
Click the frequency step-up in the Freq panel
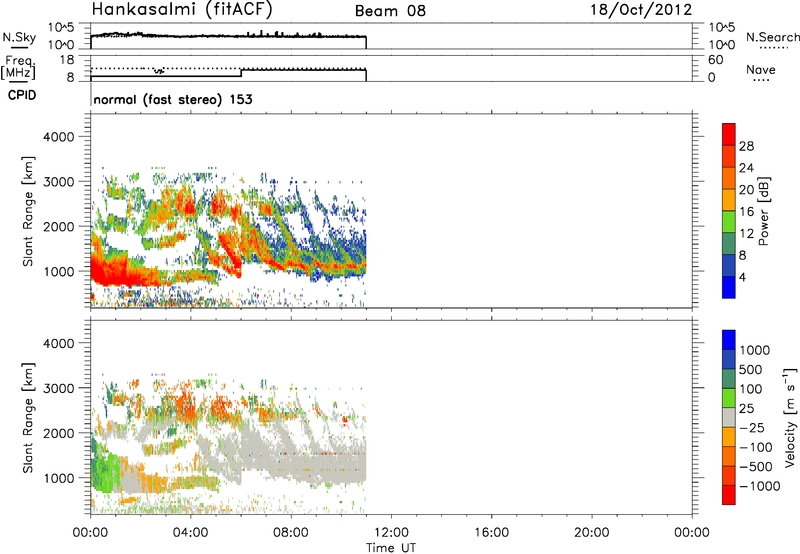[241, 73]
